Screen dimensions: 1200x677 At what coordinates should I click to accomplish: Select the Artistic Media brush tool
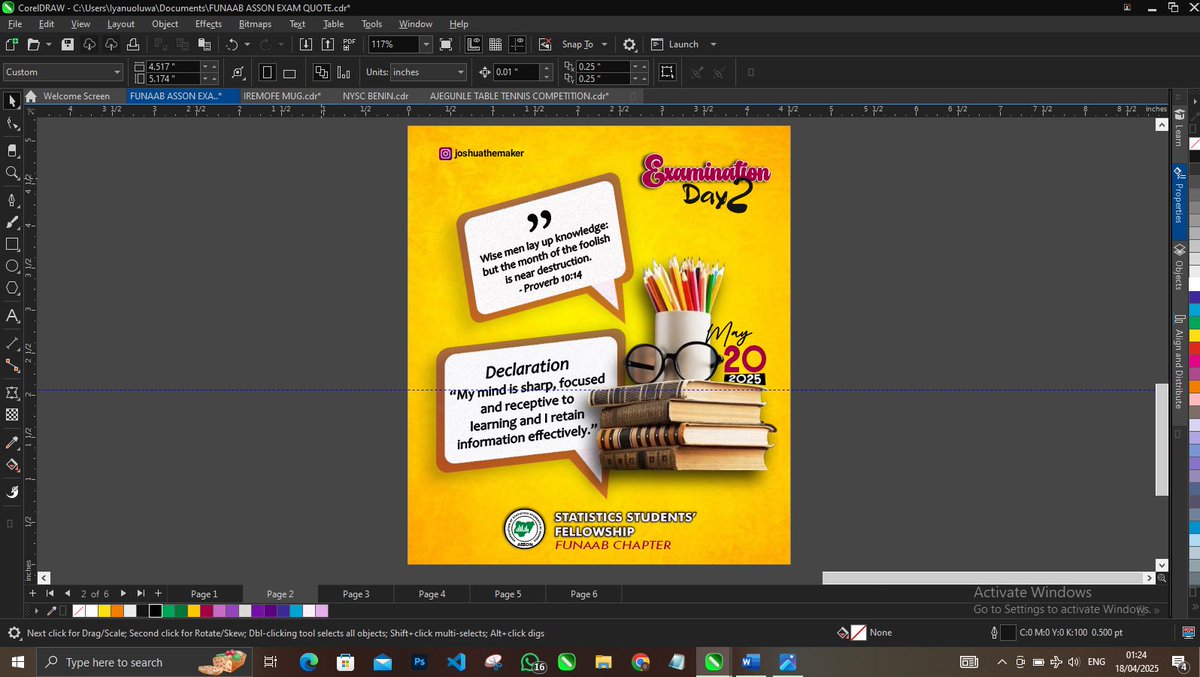pos(12,222)
